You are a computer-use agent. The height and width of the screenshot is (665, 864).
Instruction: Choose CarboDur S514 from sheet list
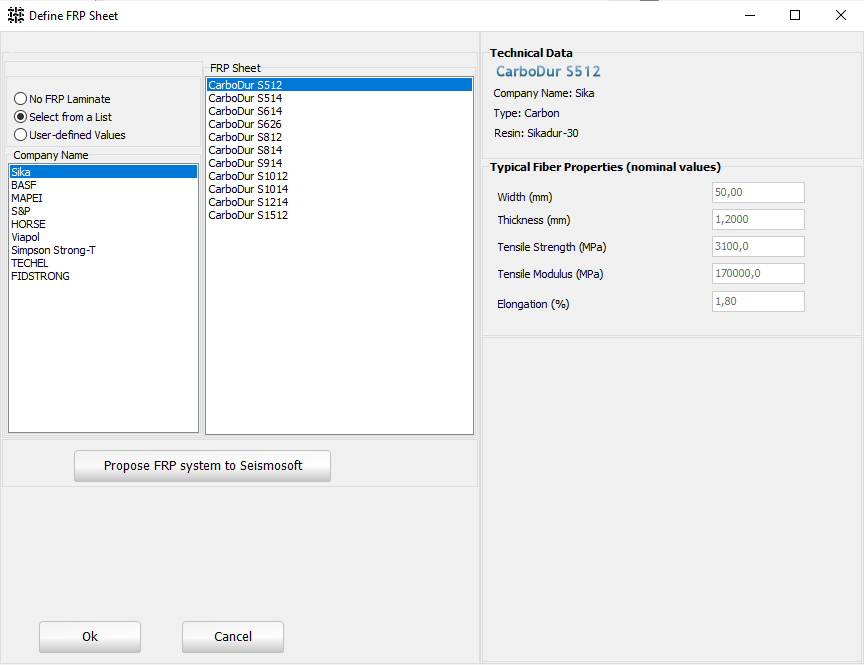pyautogui.click(x=339, y=98)
